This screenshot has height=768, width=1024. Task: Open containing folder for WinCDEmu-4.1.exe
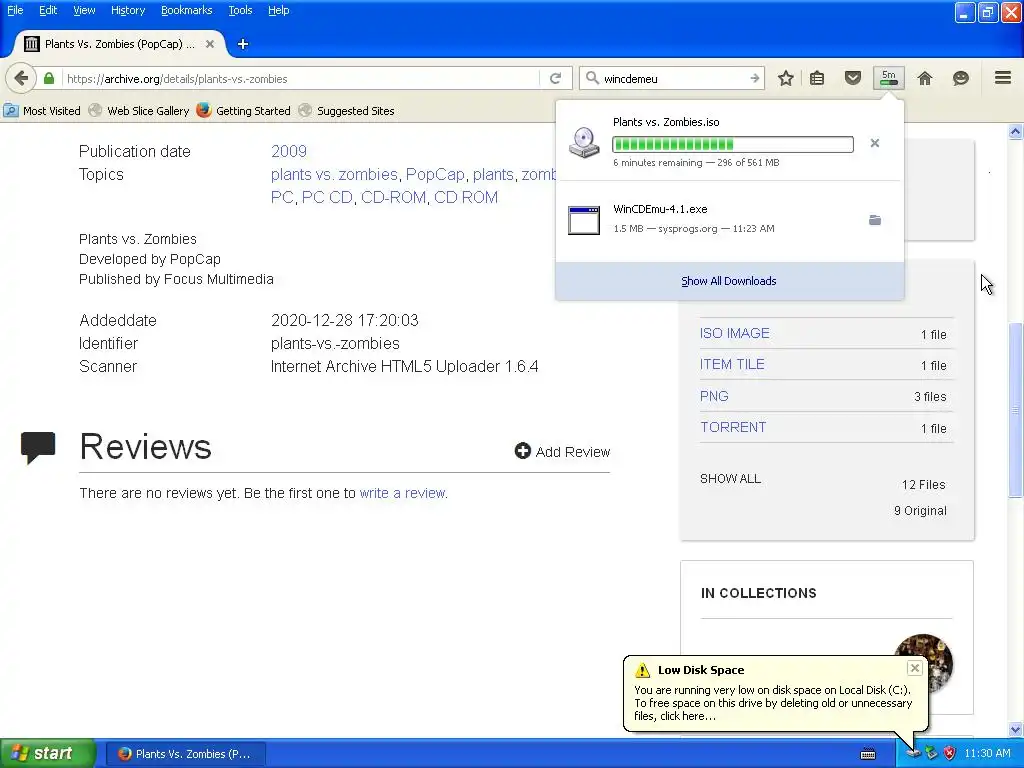click(x=875, y=220)
